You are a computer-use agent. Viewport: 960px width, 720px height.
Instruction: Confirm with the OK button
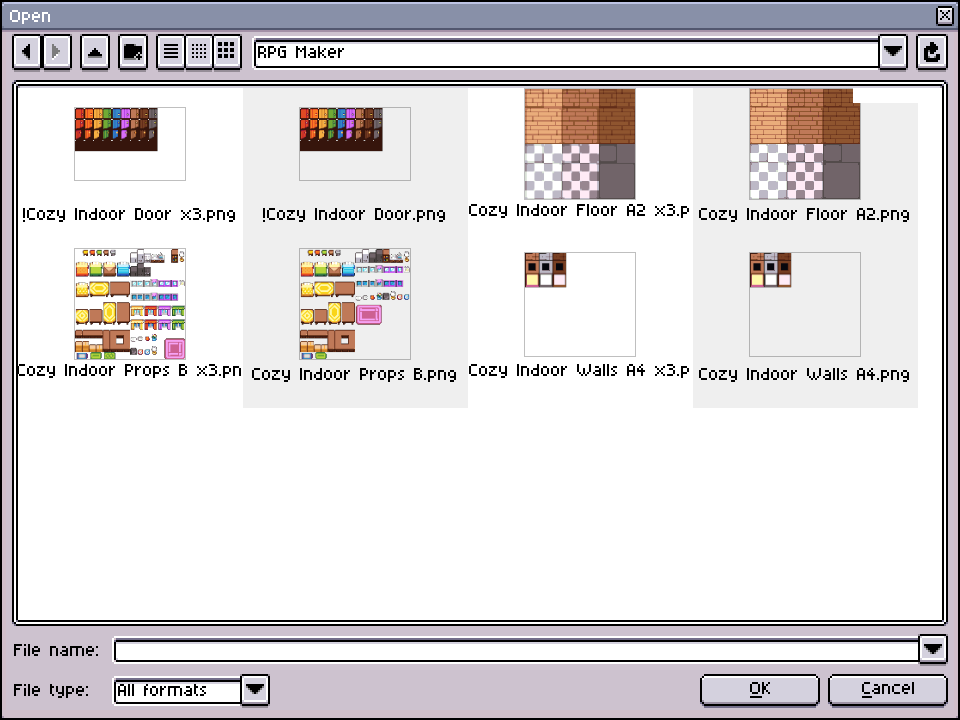tap(760, 689)
